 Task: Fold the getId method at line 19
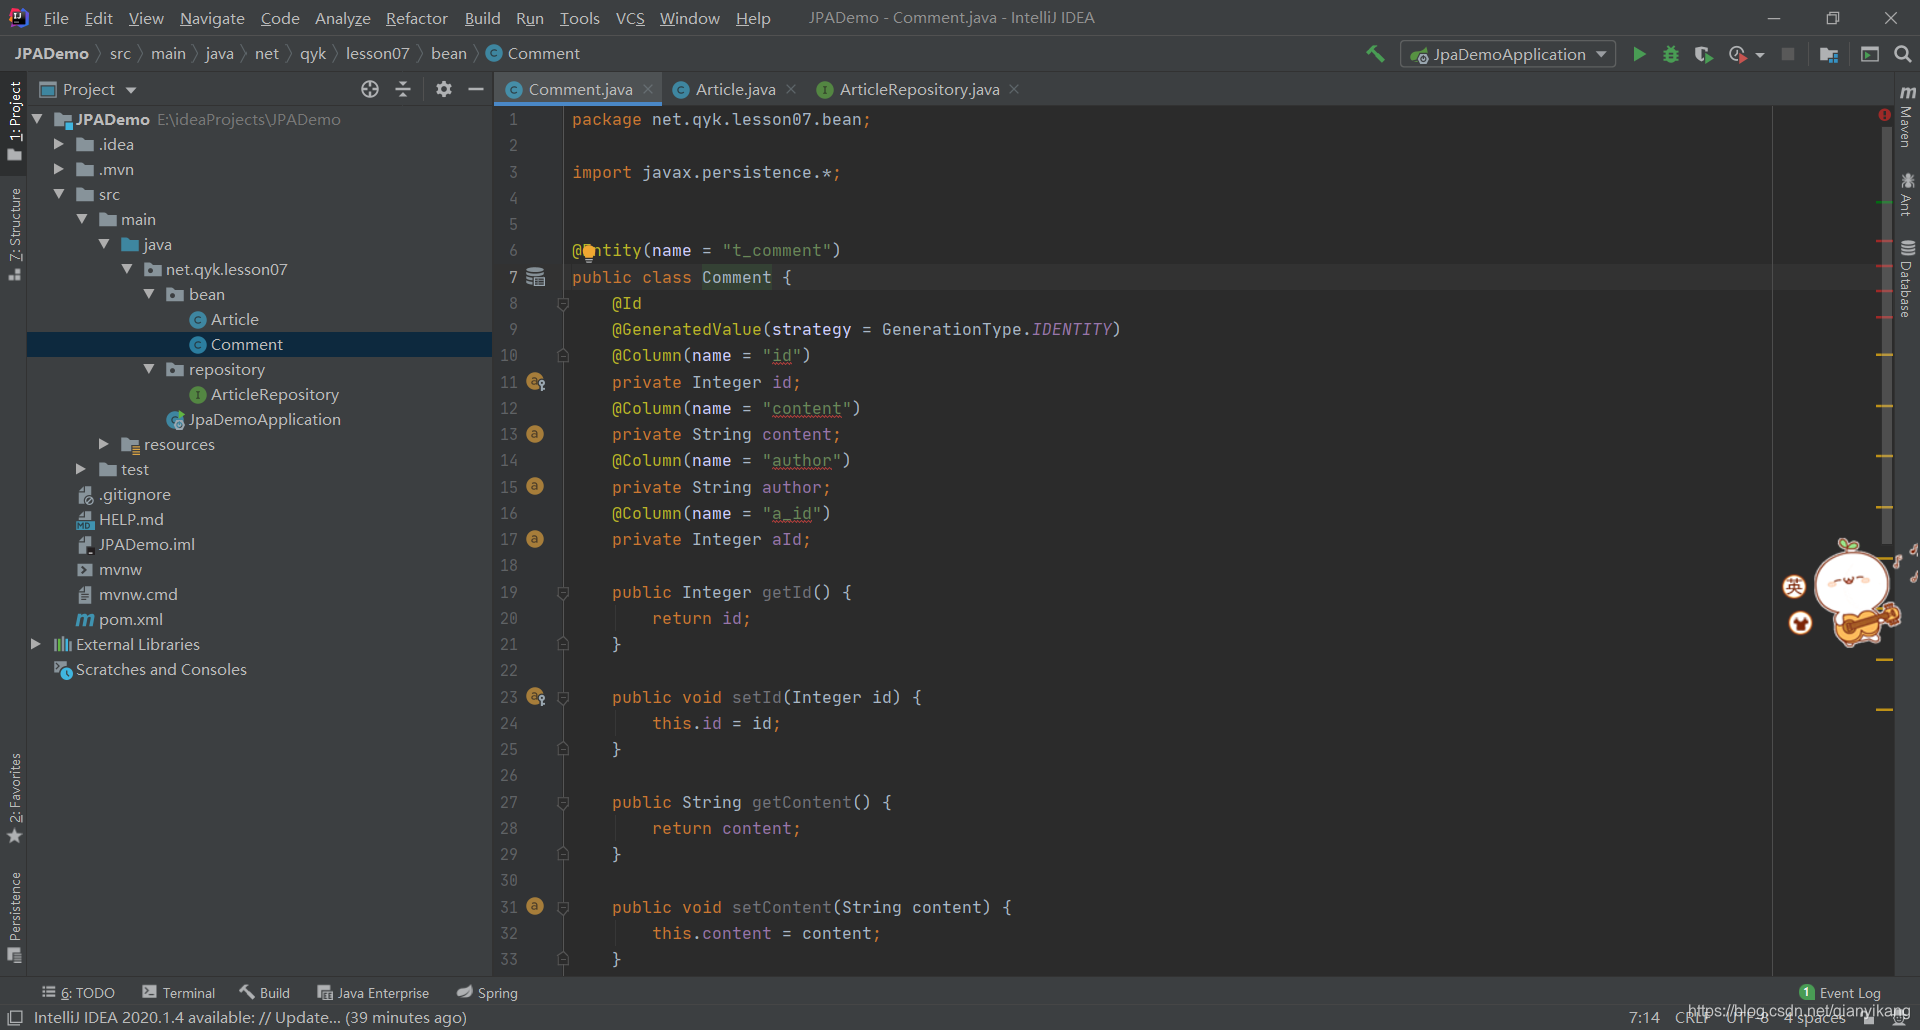[563, 593]
